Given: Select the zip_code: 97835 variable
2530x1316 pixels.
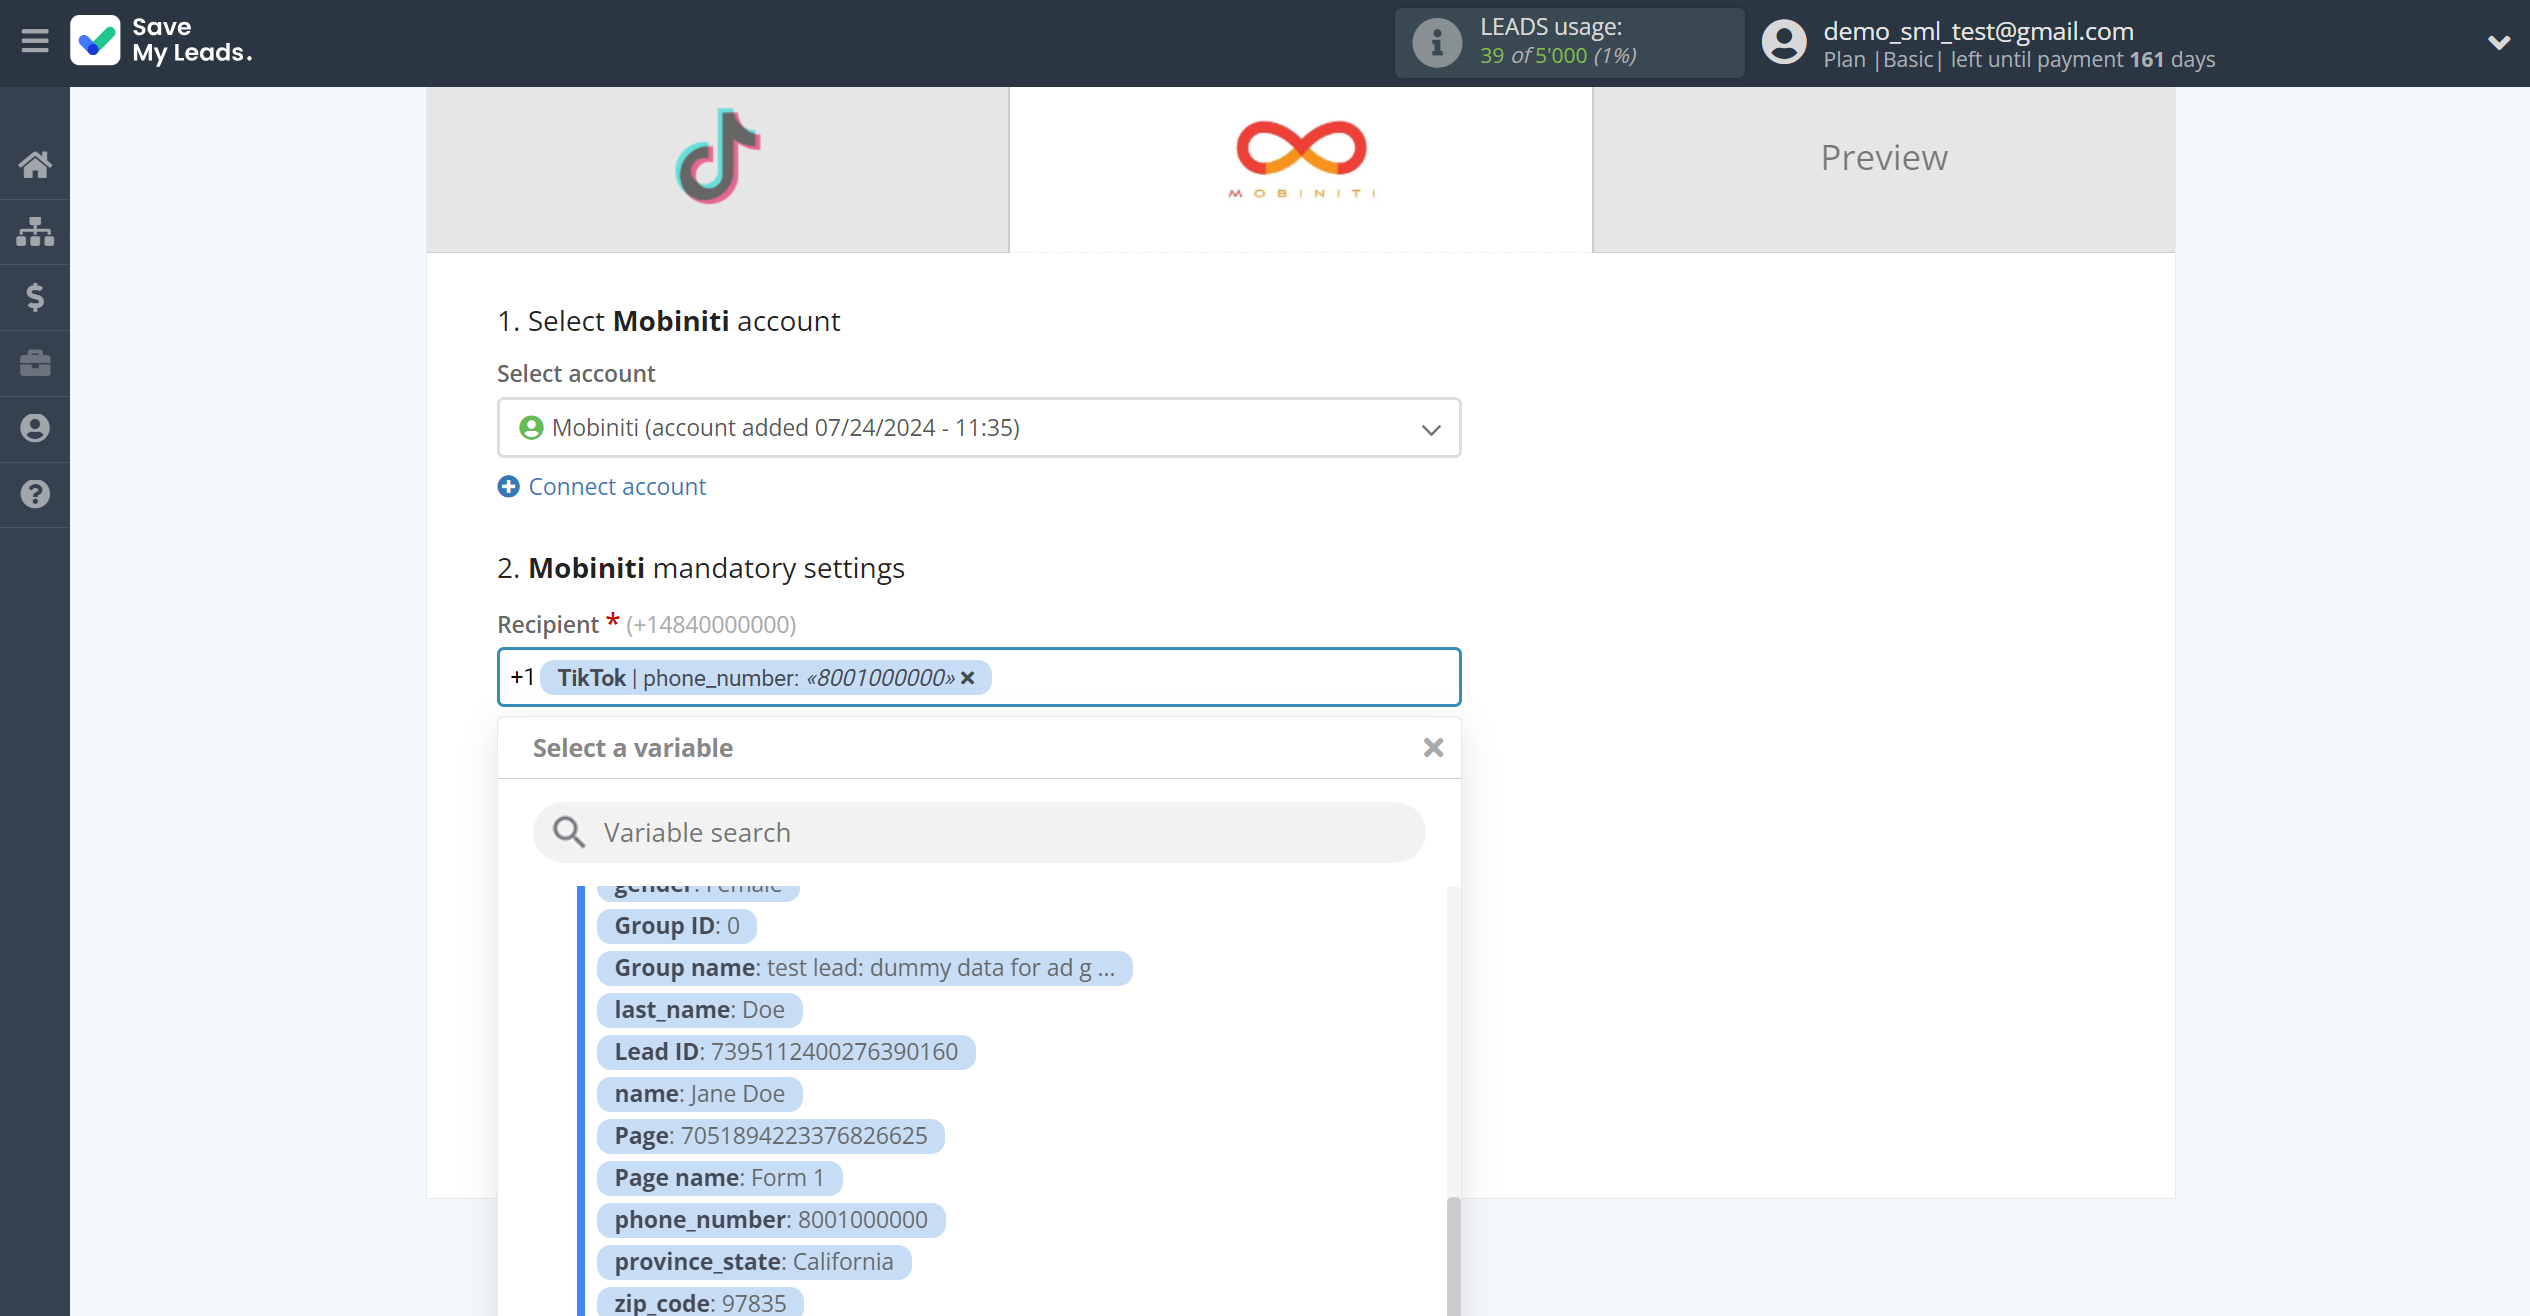Looking at the screenshot, I should click(700, 1302).
